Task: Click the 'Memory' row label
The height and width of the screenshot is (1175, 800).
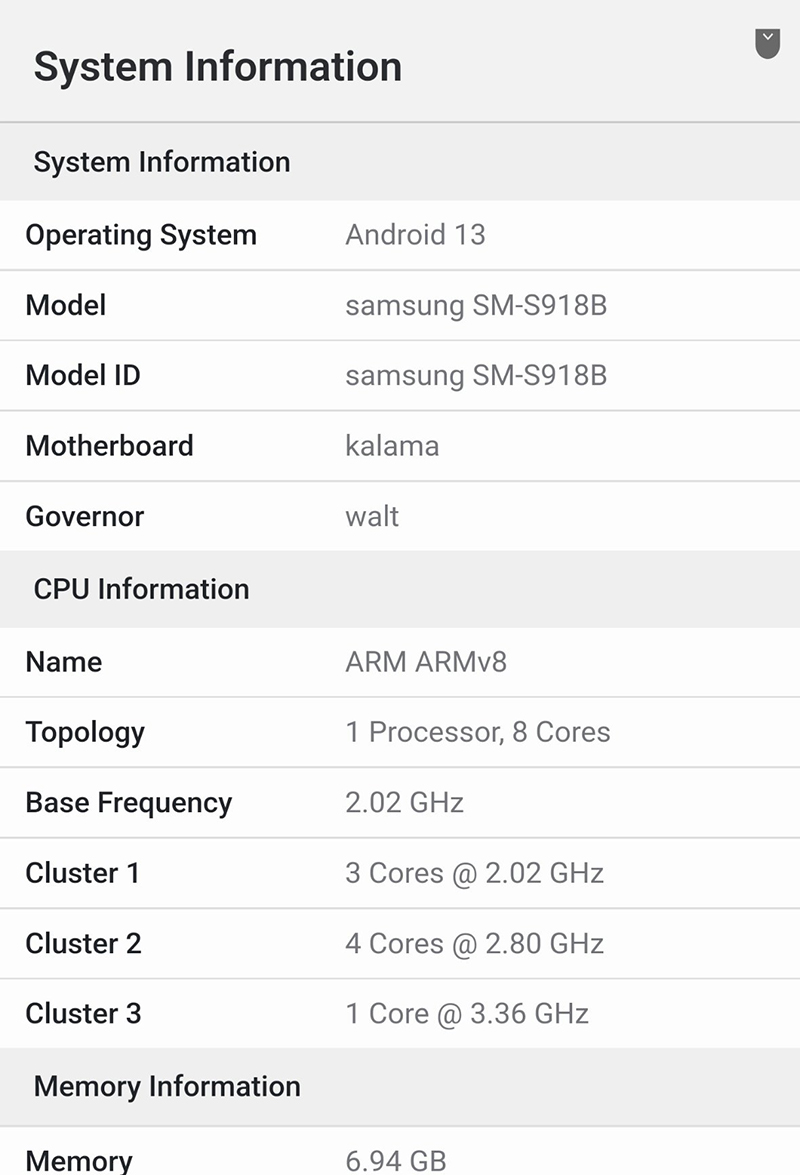Action: click(79, 1161)
